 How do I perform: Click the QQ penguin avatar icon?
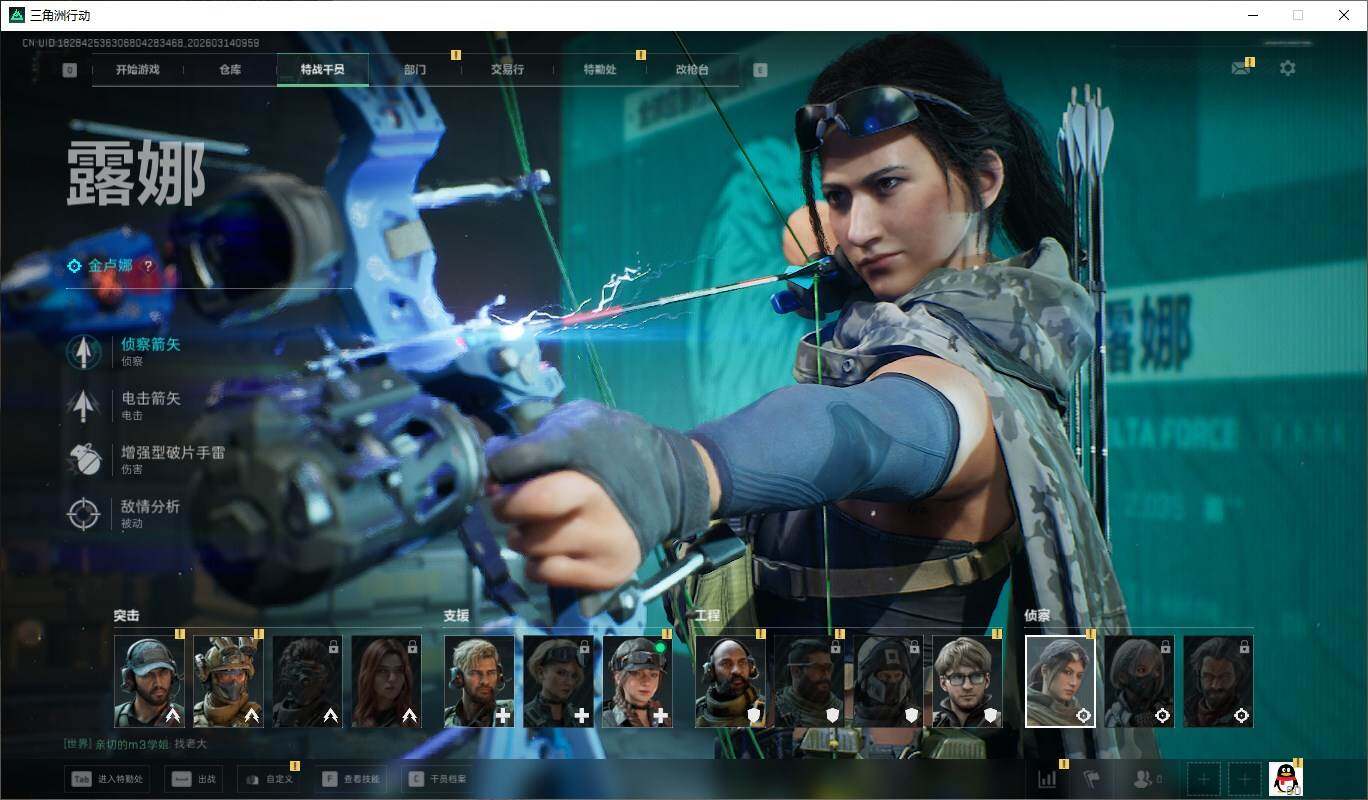pyautogui.click(x=1285, y=778)
